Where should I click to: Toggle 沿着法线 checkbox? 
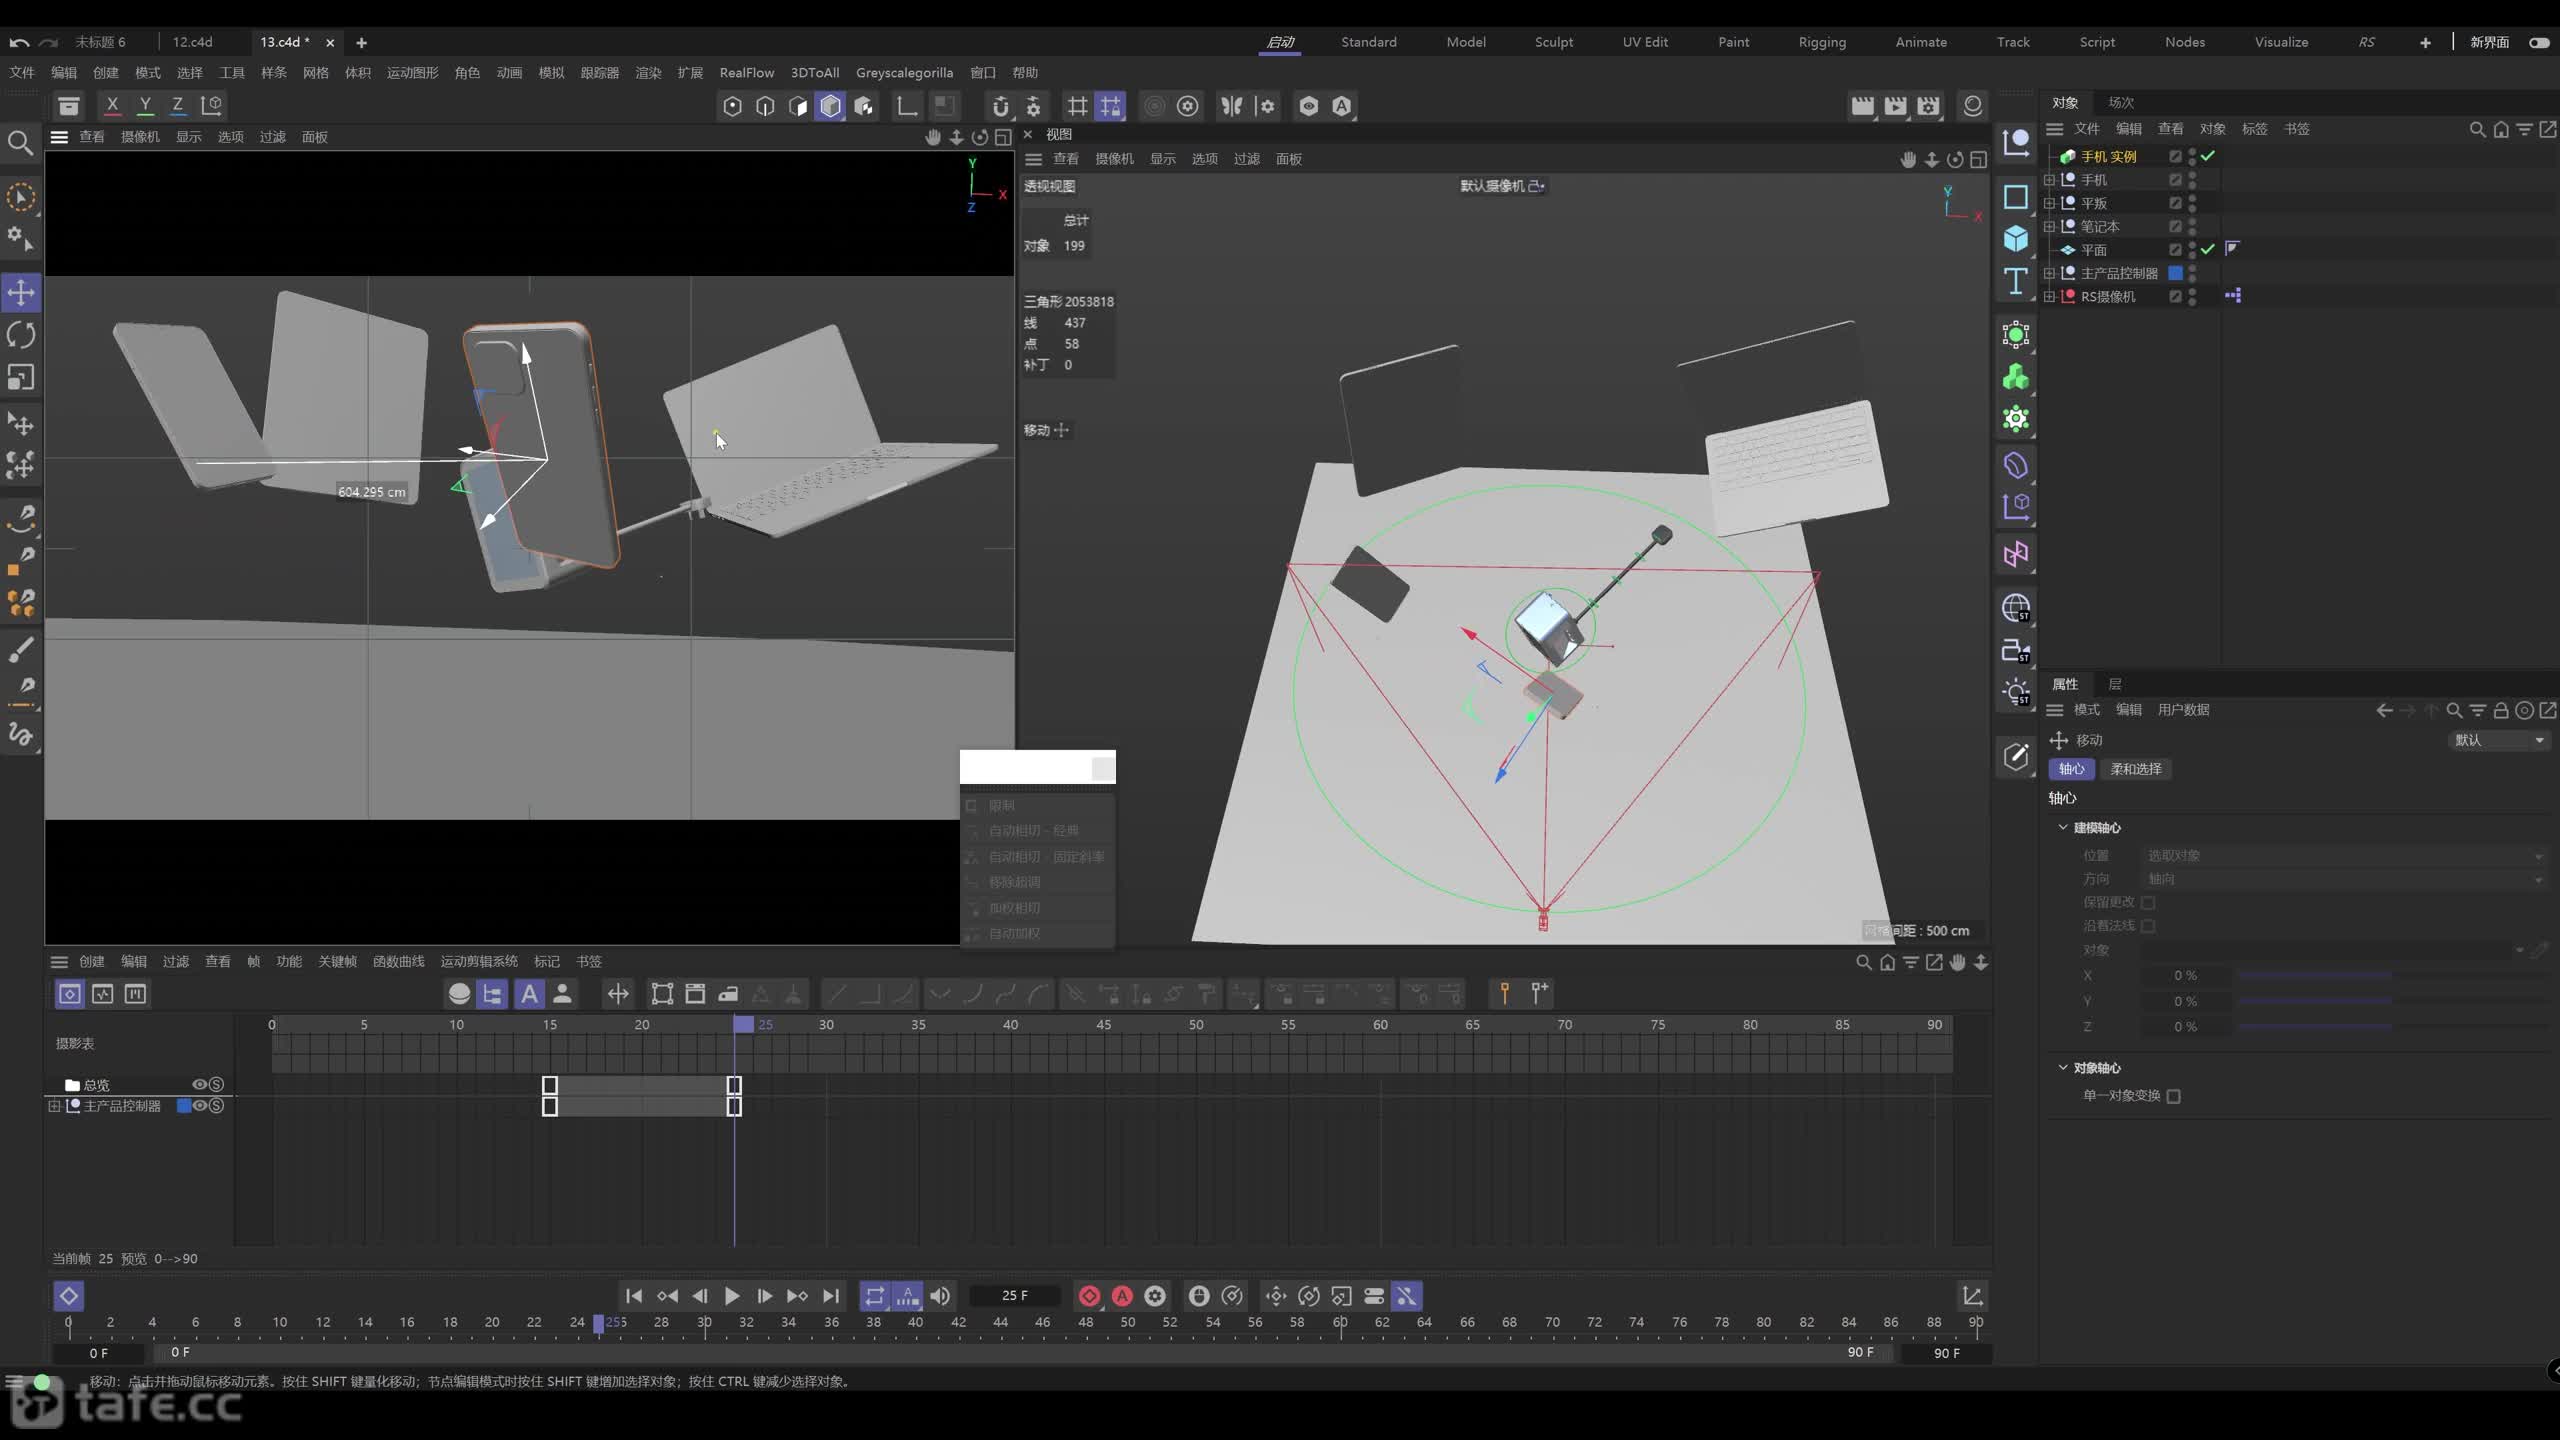tap(2148, 926)
